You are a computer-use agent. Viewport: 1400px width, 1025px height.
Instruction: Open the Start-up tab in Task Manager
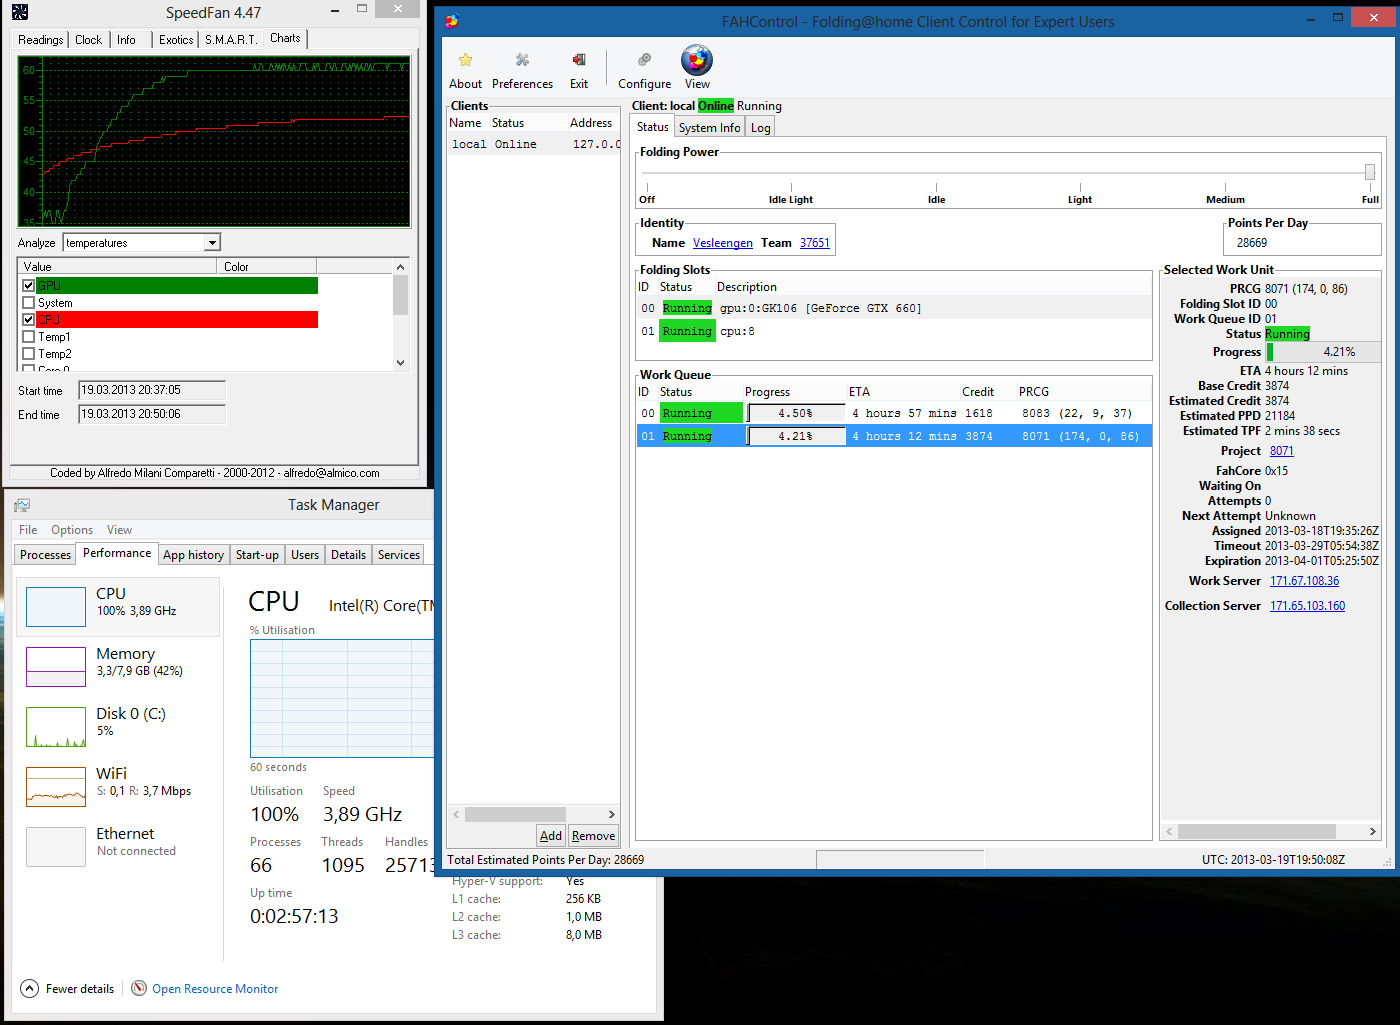[257, 555]
